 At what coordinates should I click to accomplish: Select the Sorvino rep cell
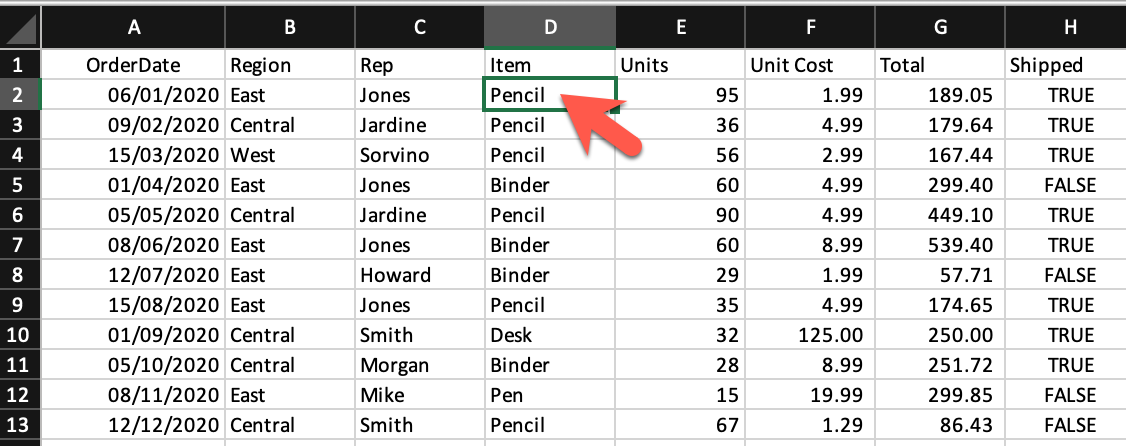pos(418,156)
